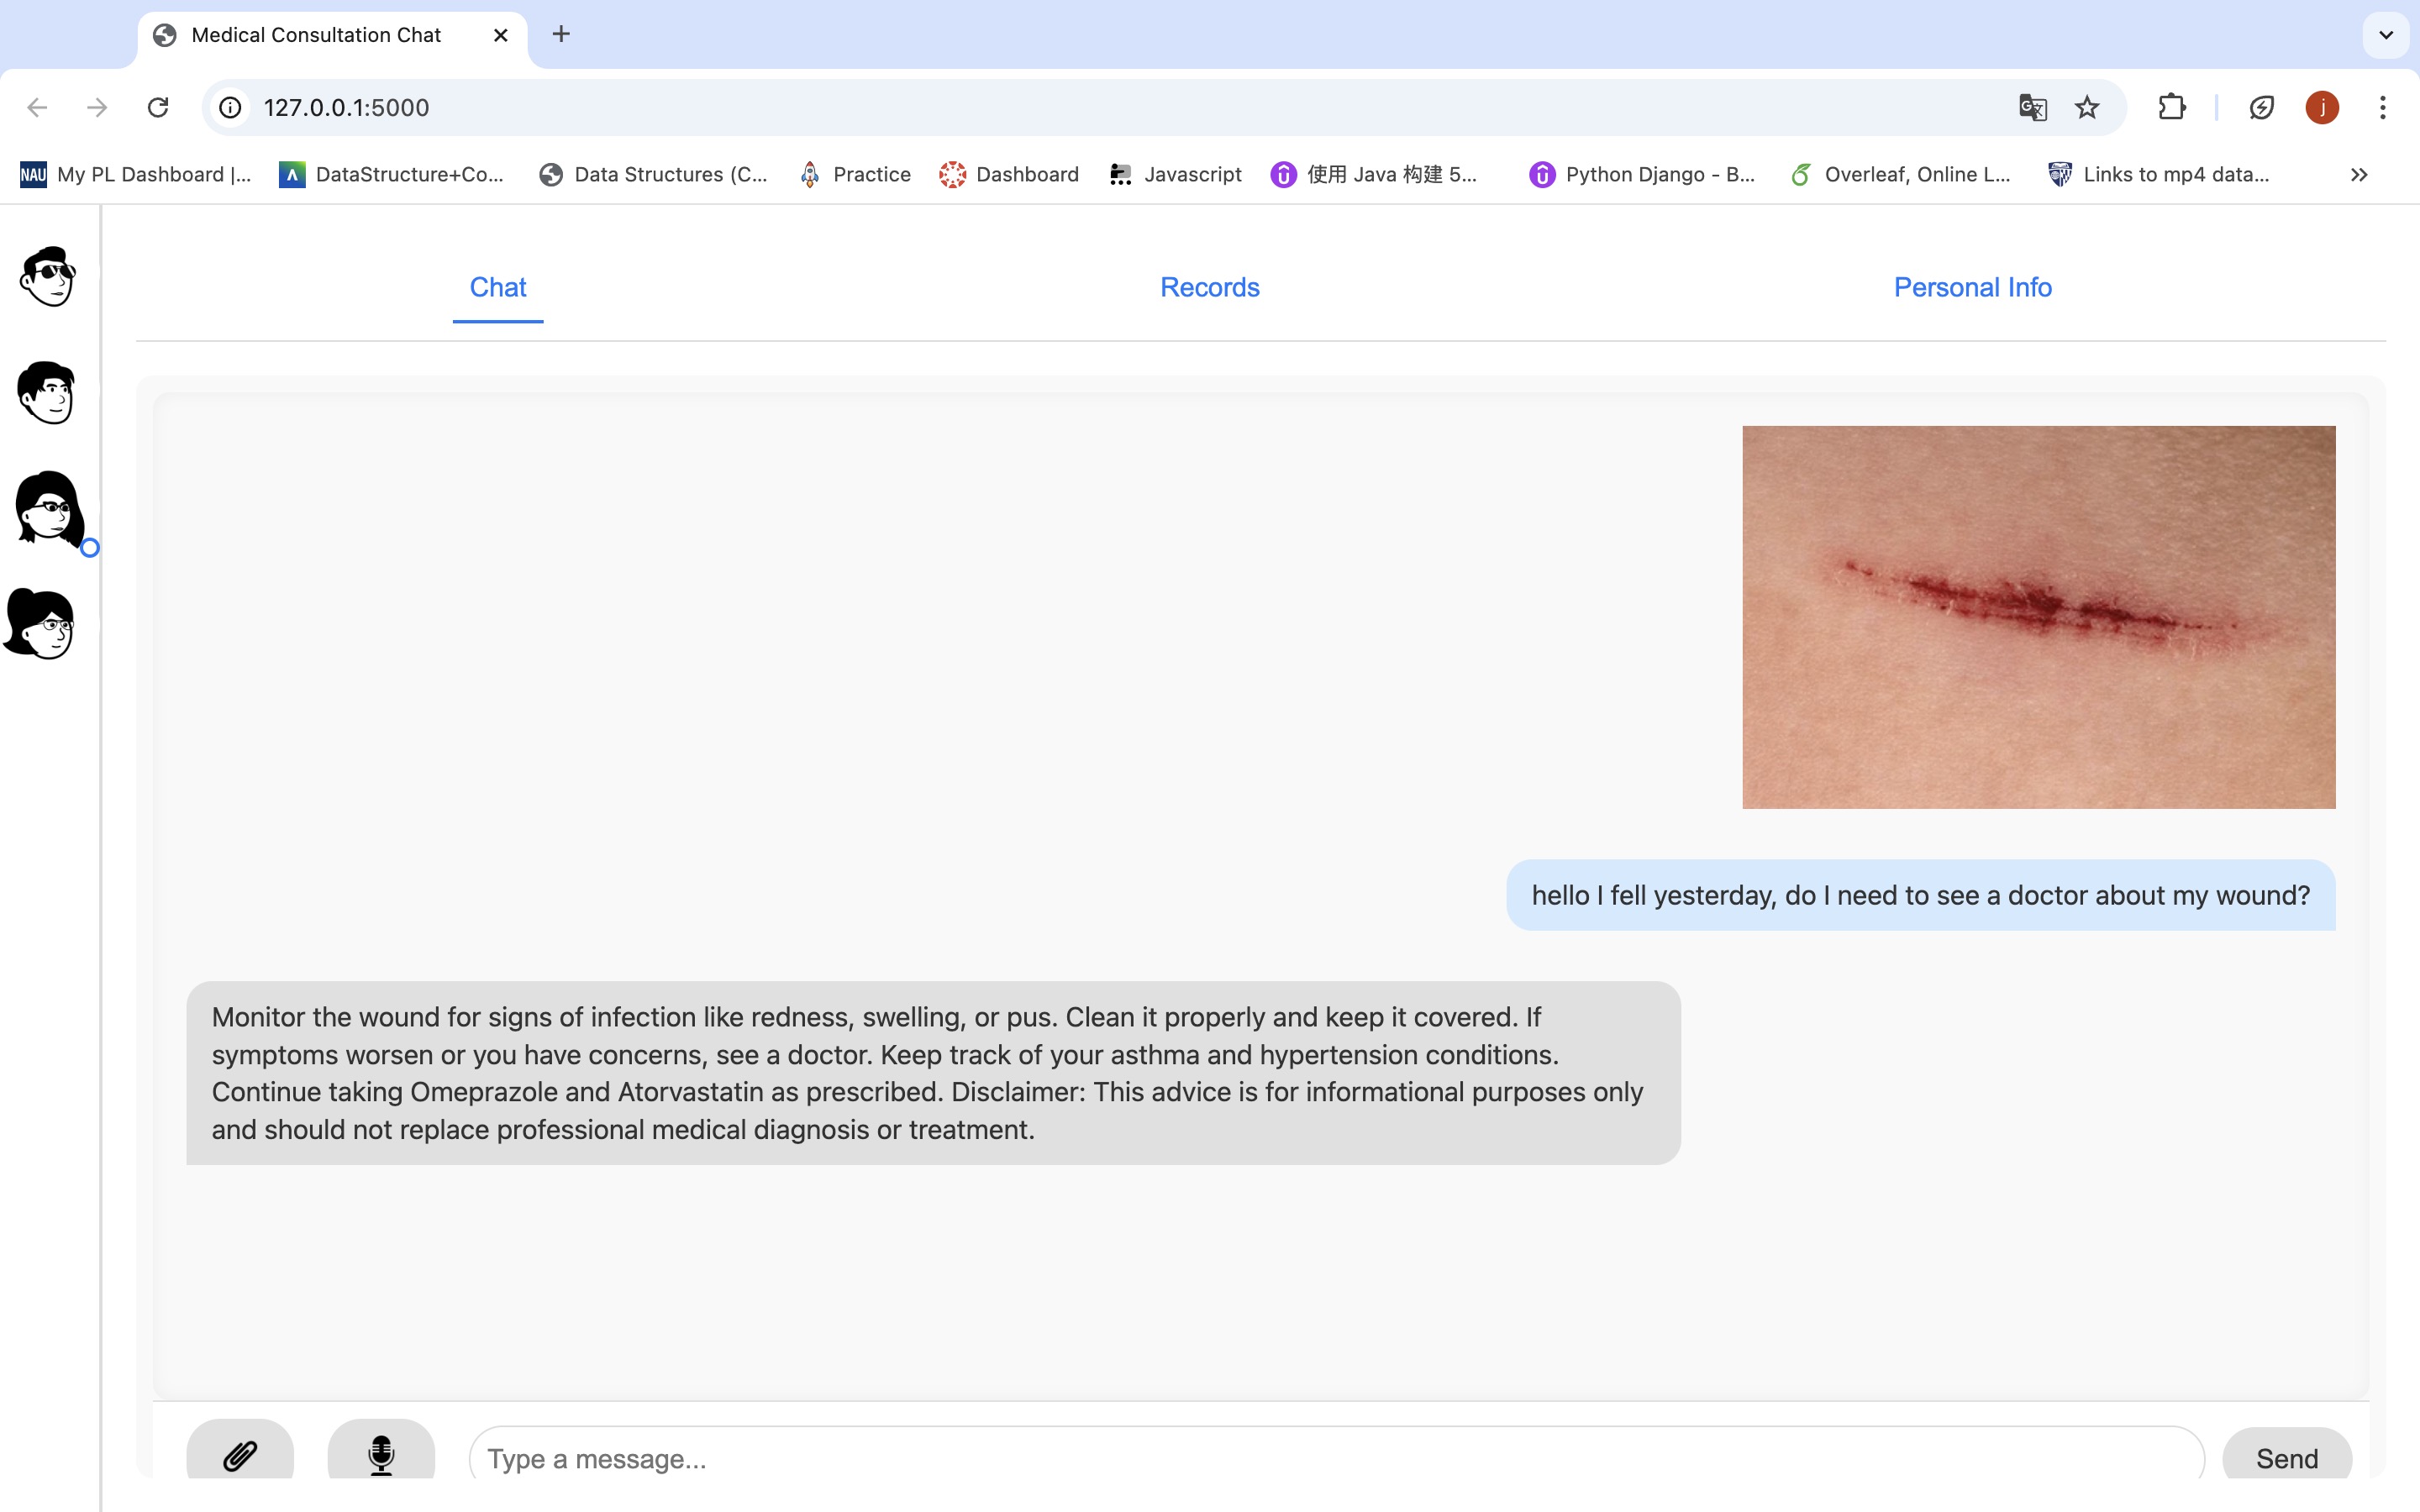Select the sunglasses avatar in sidebar
Image resolution: width=2420 pixels, height=1512 pixels.
47,276
